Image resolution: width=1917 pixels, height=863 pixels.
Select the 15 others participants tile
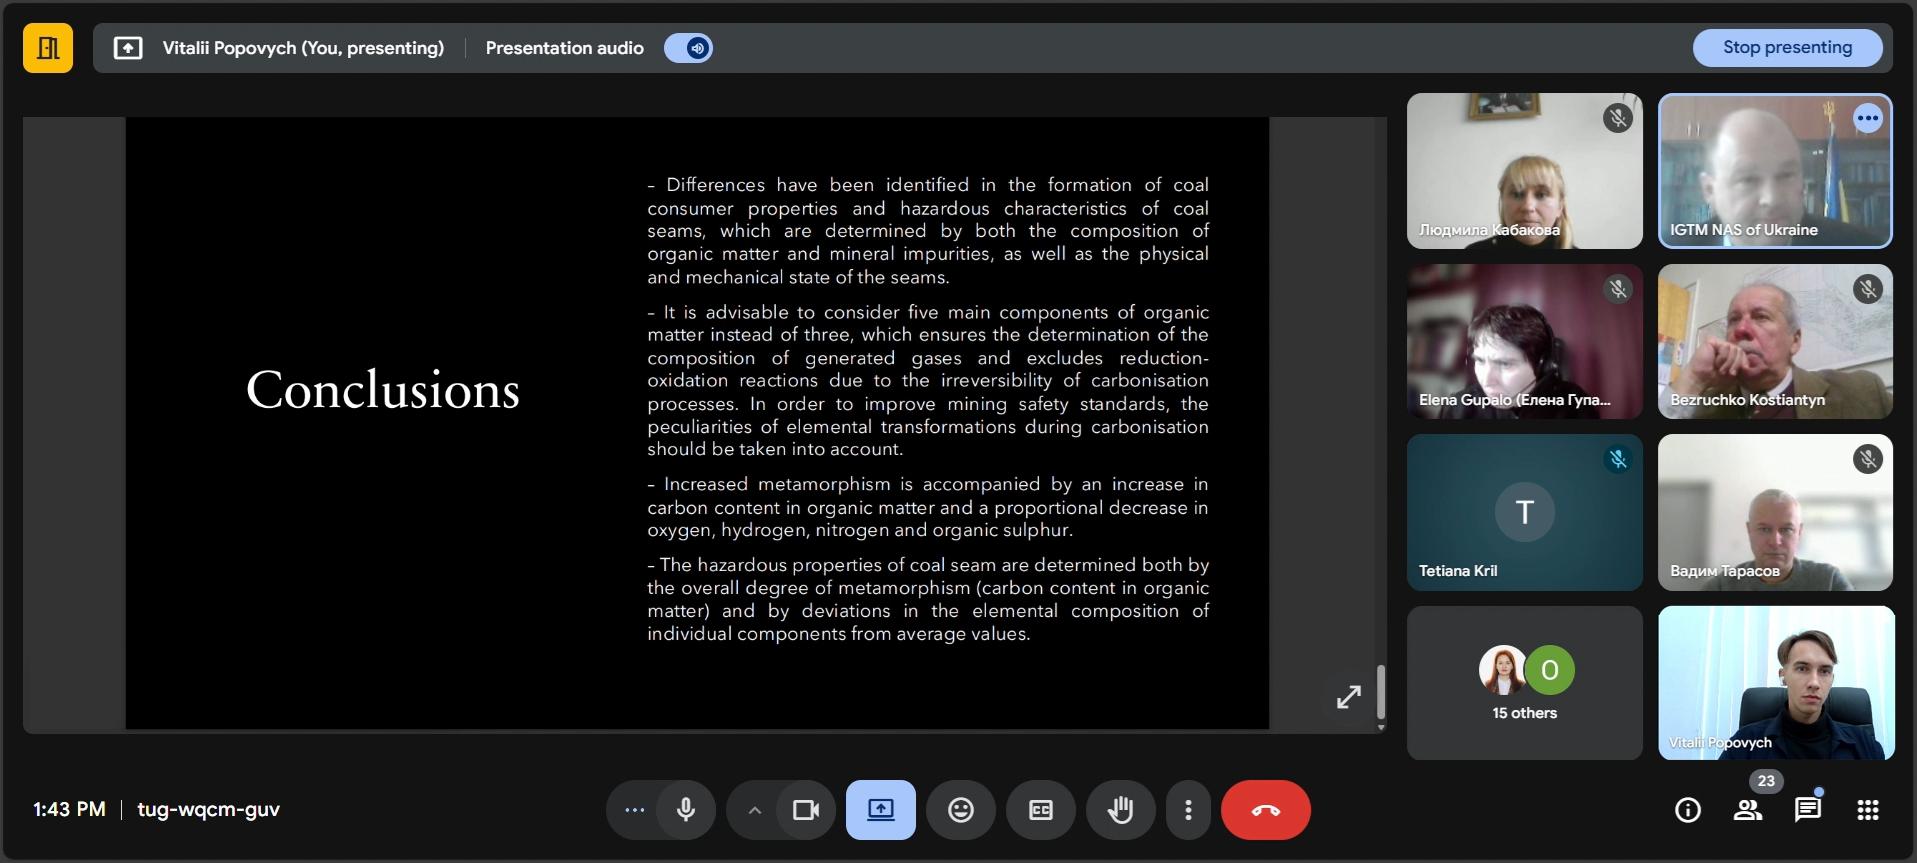[x=1524, y=683]
